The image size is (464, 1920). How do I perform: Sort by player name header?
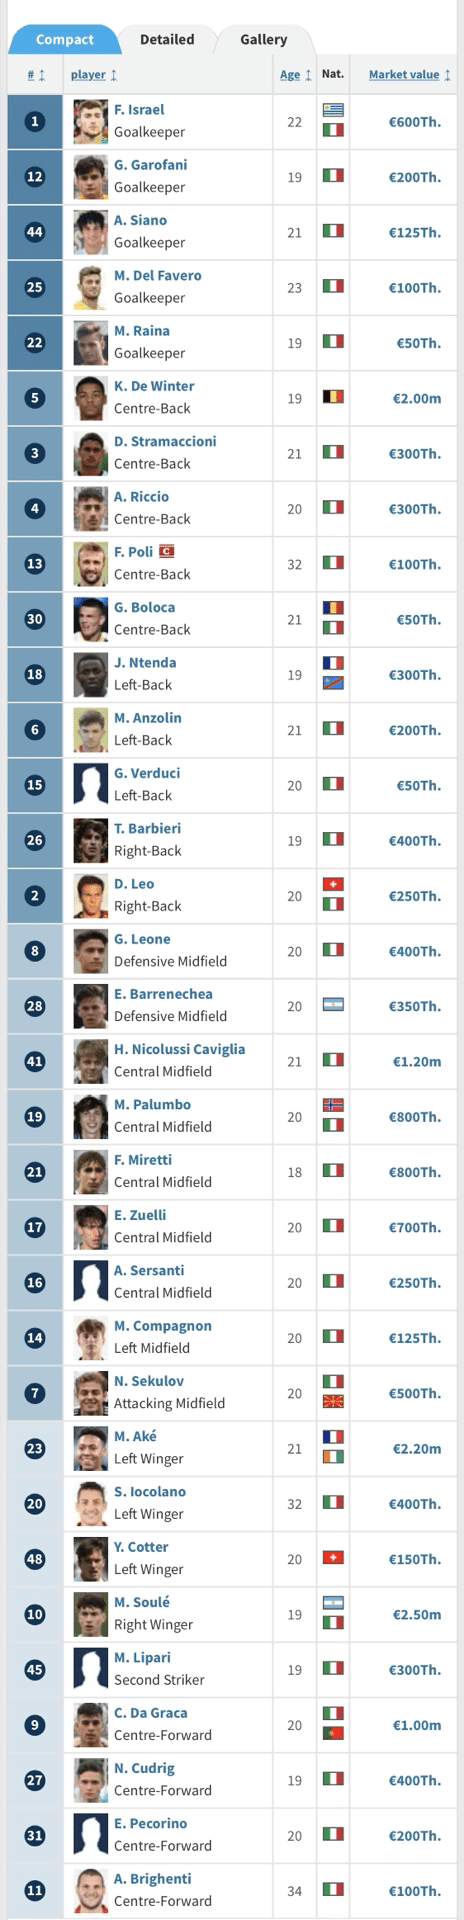[x=94, y=75]
